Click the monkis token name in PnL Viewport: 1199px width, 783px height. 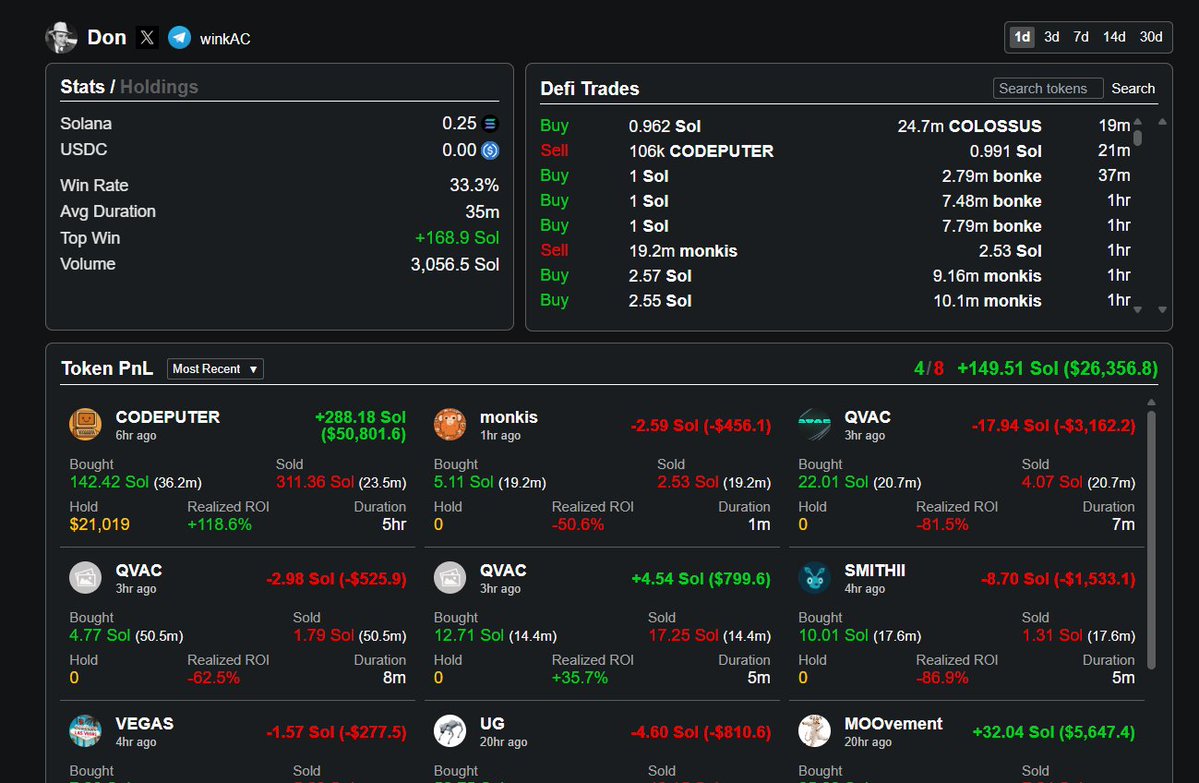(509, 417)
